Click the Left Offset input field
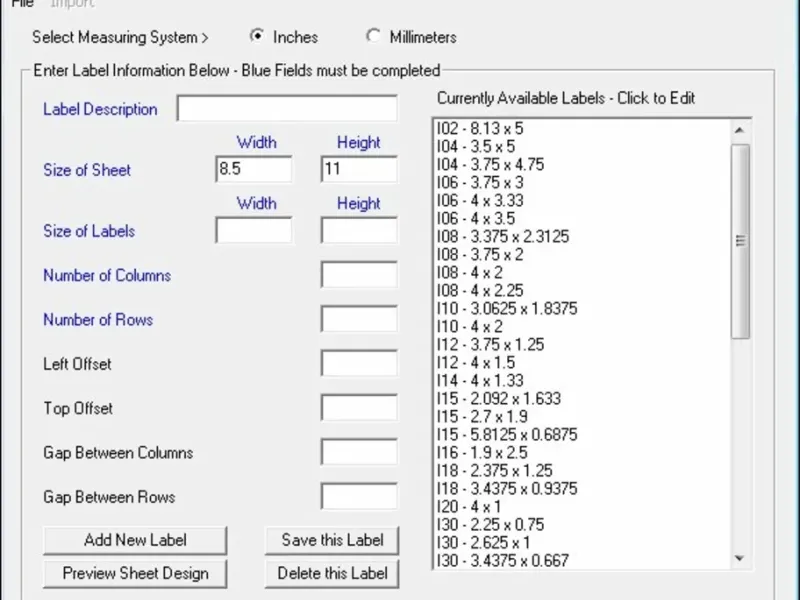The width and height of the screenshot is (800, 600). point(358,364)
